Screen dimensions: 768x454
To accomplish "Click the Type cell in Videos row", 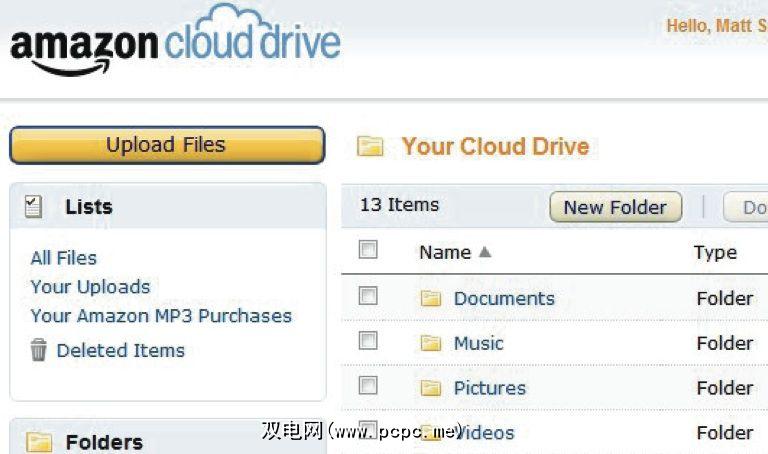I will 725,432.
